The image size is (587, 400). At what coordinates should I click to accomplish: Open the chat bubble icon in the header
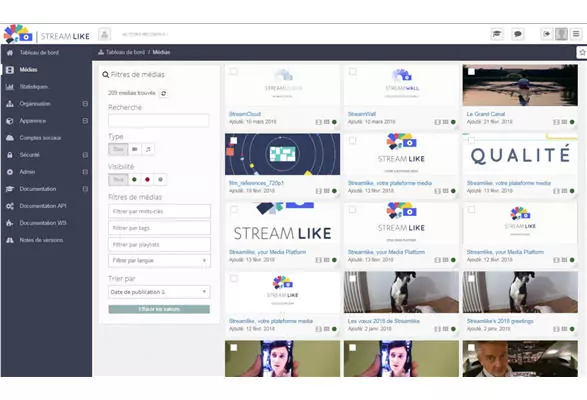pos(518,34)
